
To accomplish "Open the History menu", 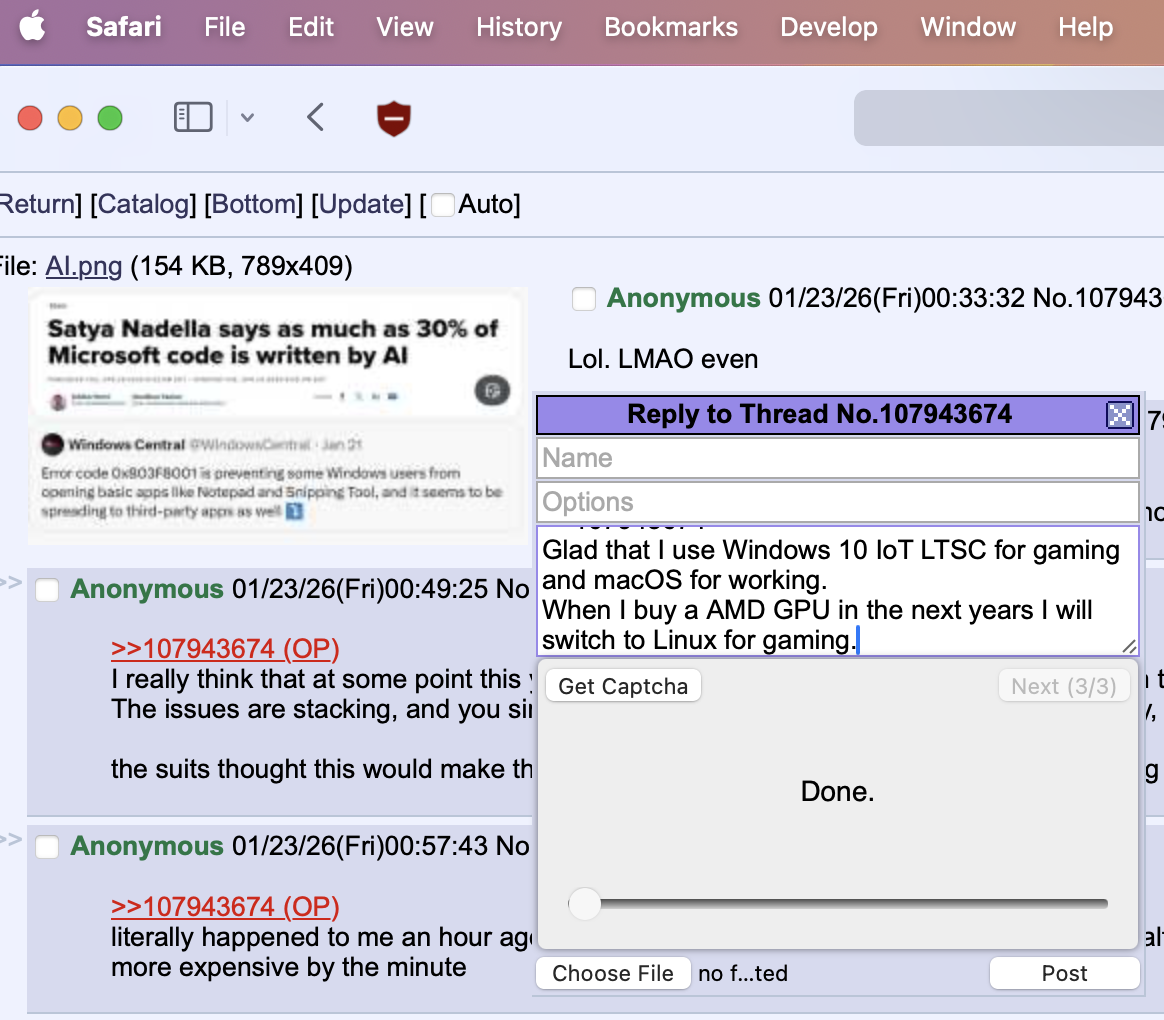I will 519,27.
